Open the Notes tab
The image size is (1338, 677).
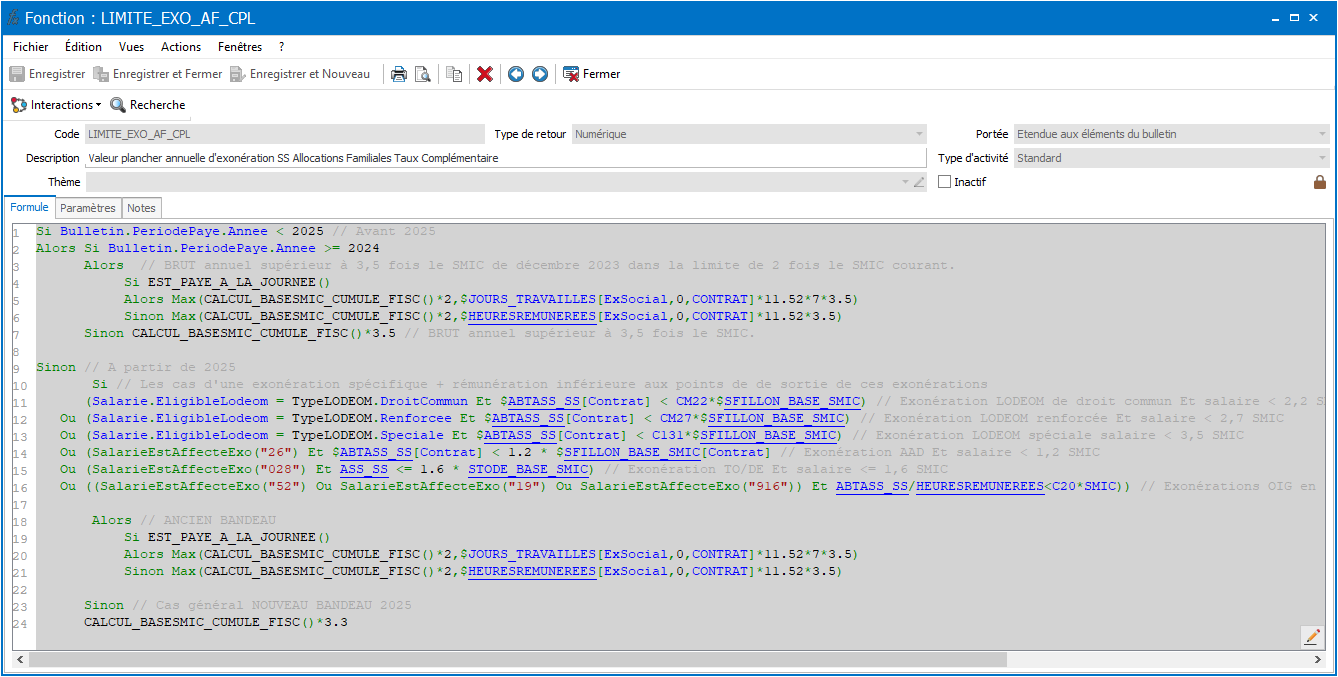pyautogui.click(x=141, y=208)
